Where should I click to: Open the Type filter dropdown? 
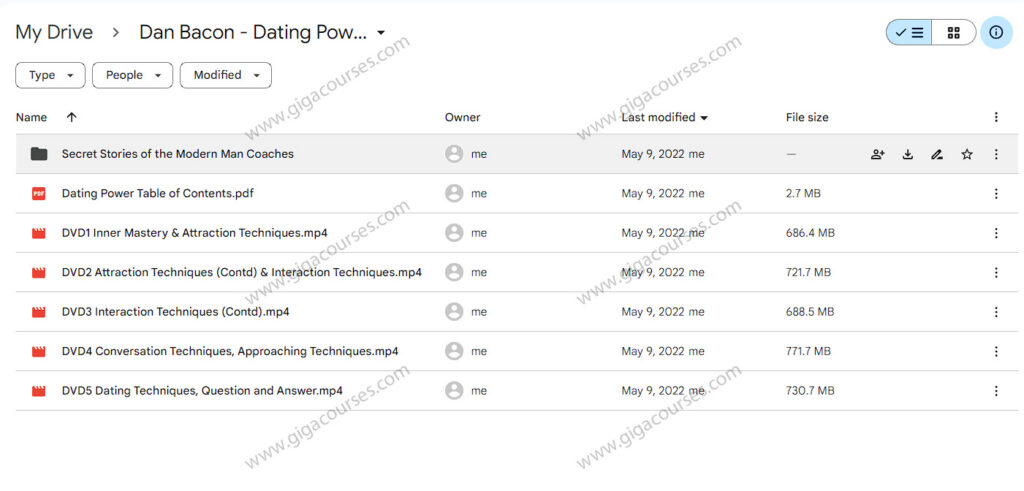50,75
